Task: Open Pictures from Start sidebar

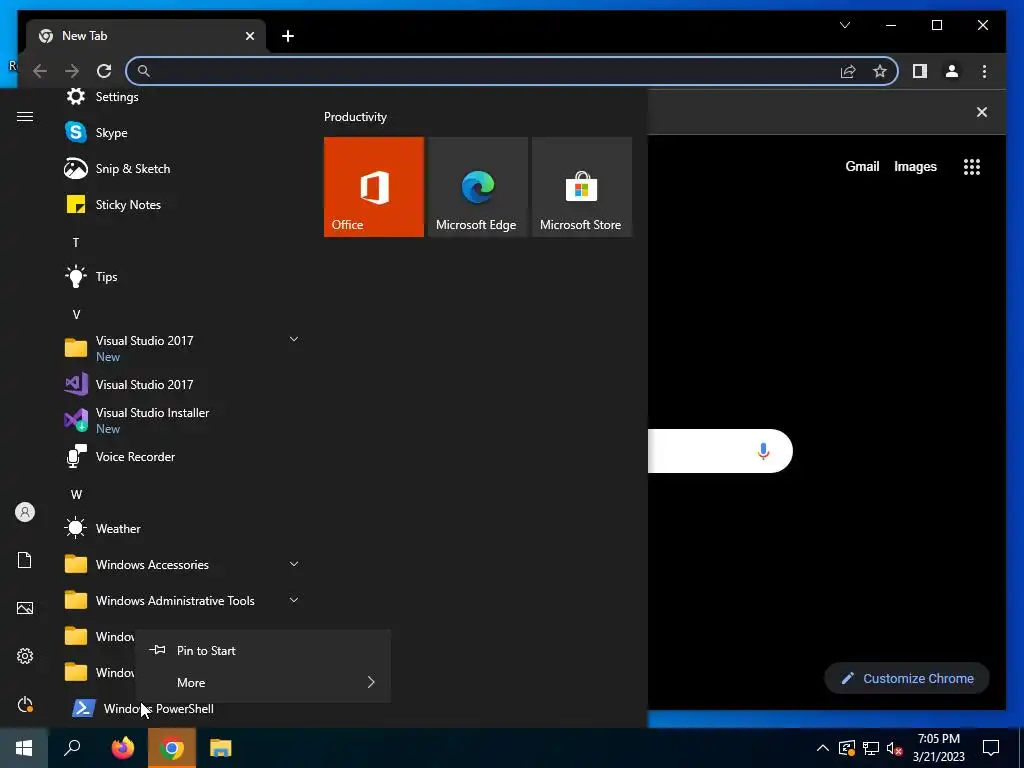Action: (x=25, y=608)
